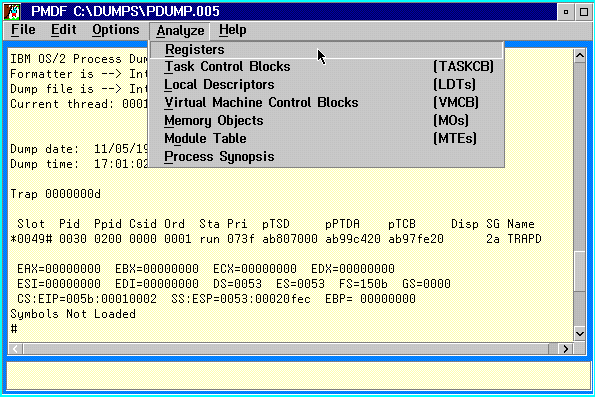
Task: Open the Edit menu
Action: click(x=64, y=30)
